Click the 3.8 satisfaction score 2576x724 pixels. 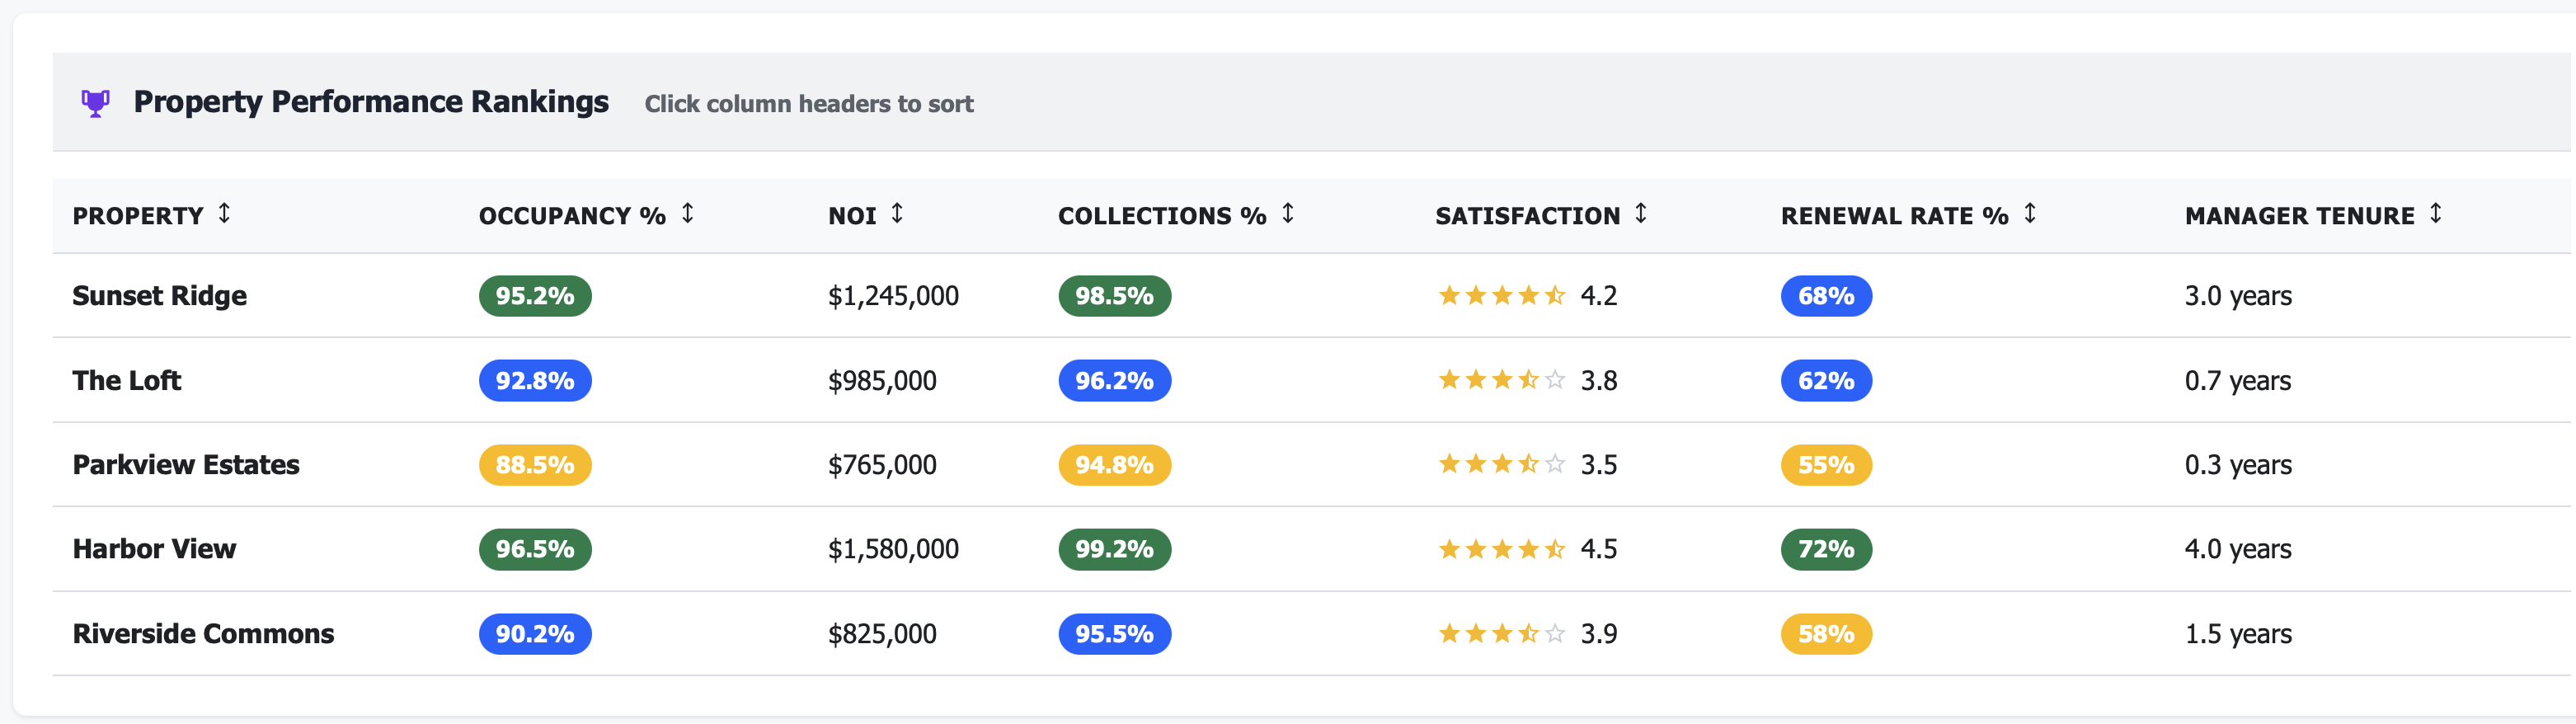tap(1599, 381)
